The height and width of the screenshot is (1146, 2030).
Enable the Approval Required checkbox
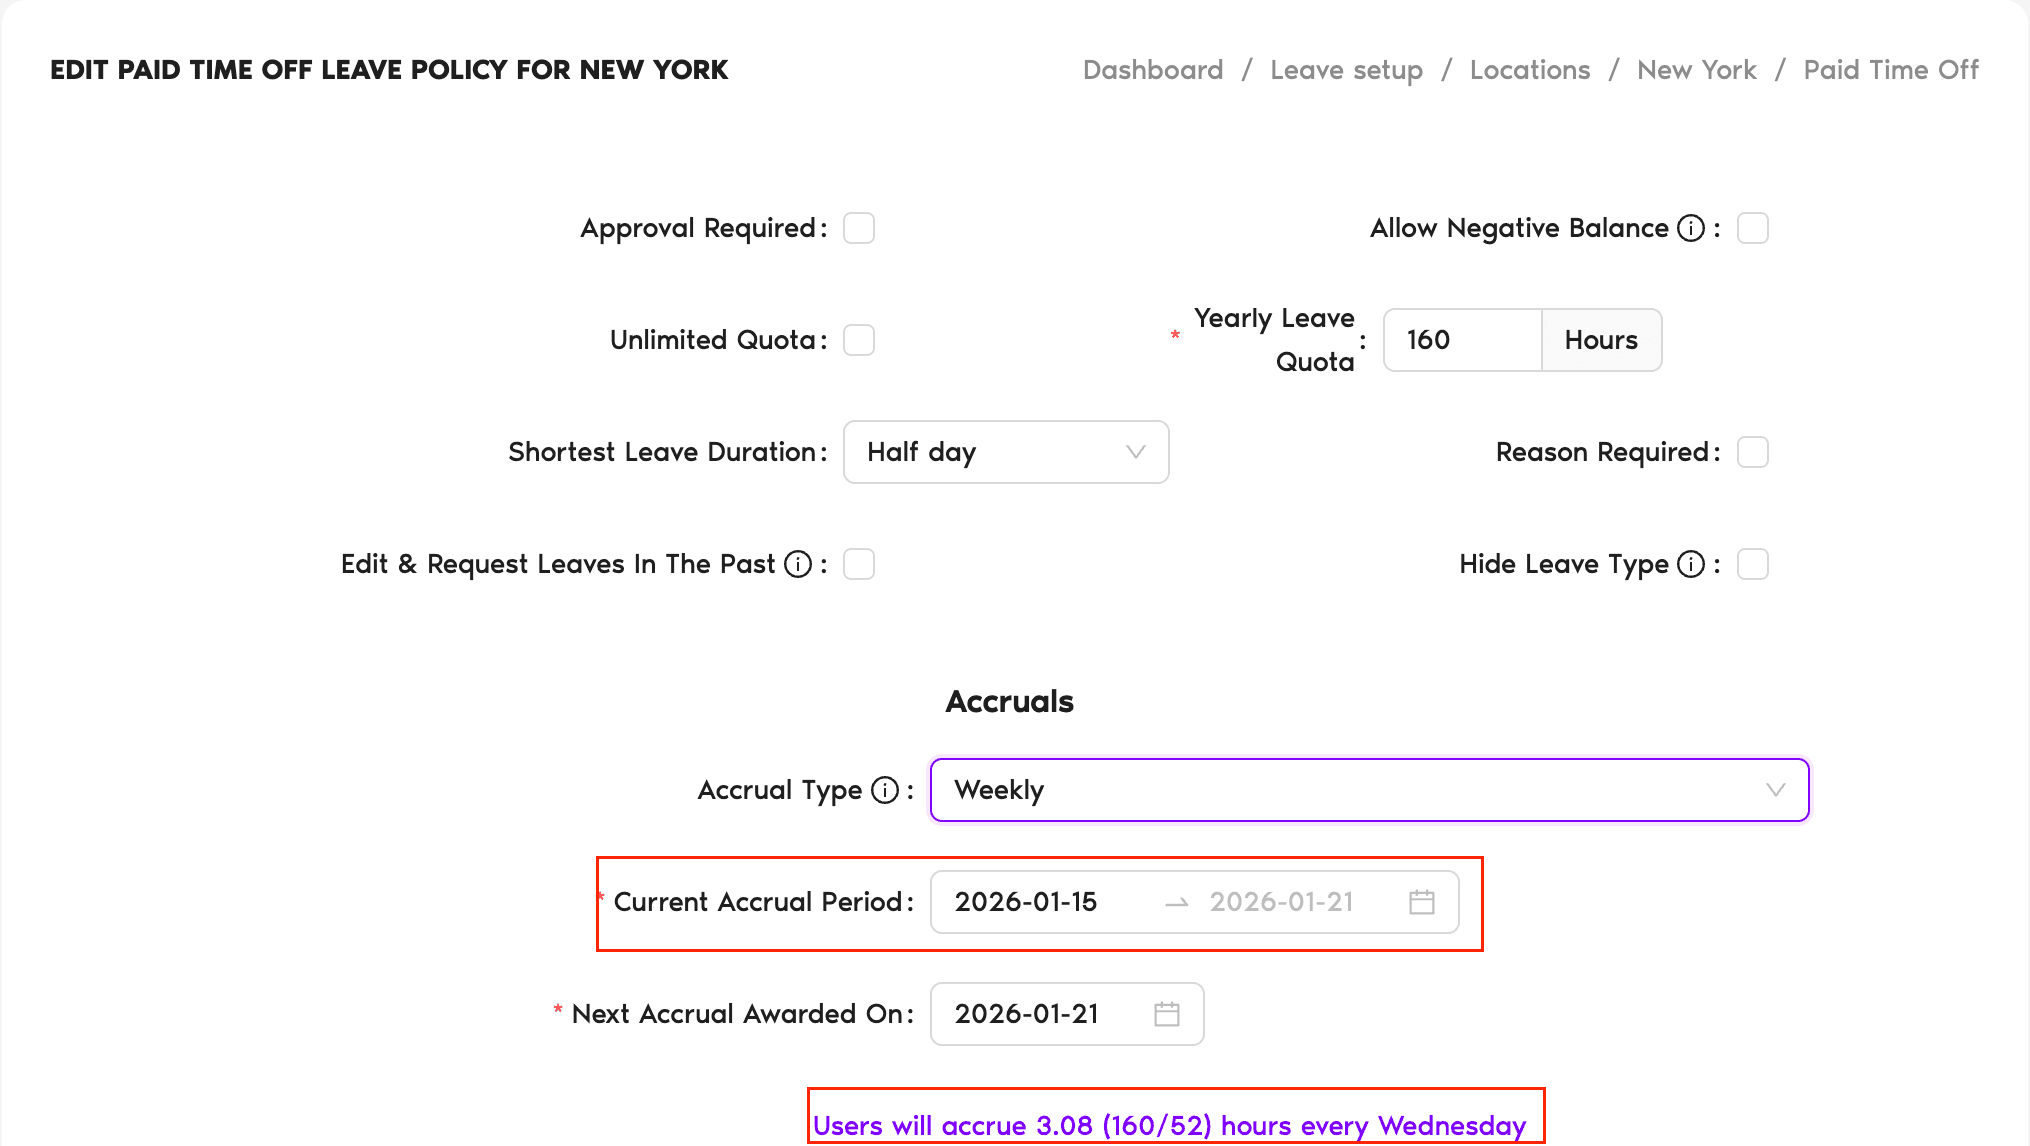pos(858,228)
